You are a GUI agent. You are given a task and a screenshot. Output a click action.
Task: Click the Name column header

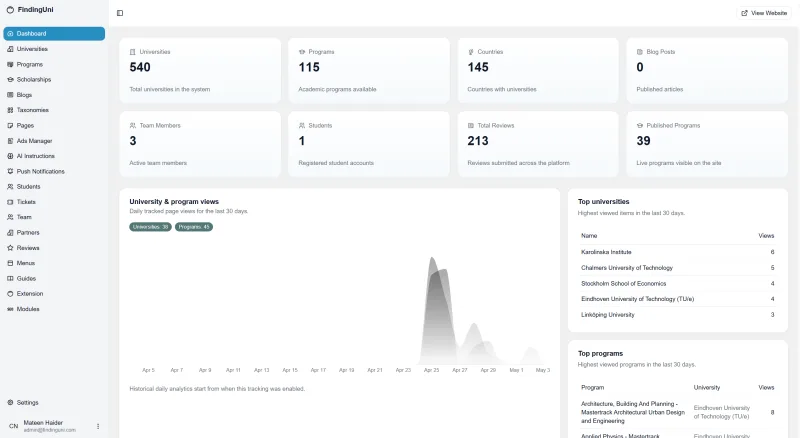tap(589, 236)
